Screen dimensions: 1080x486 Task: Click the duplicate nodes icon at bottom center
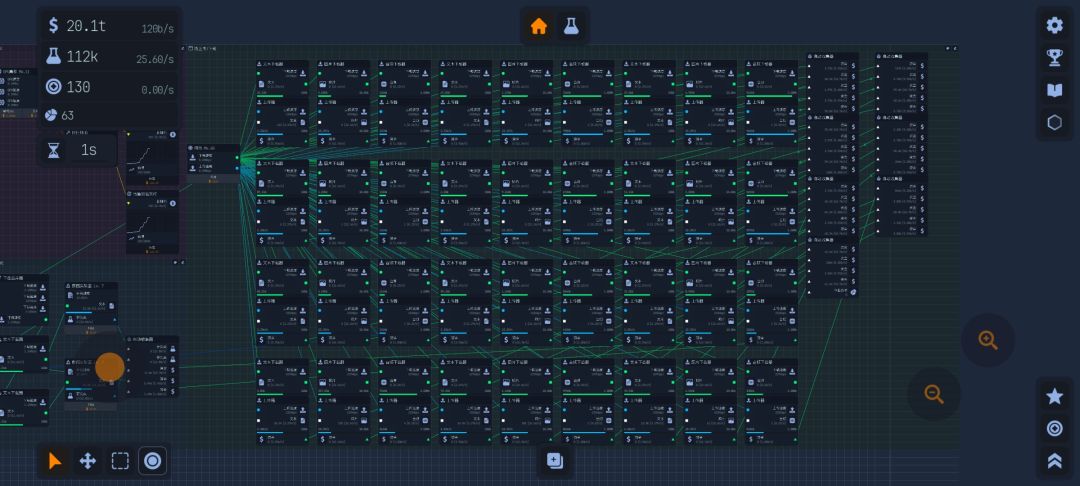tap(554, 461)
